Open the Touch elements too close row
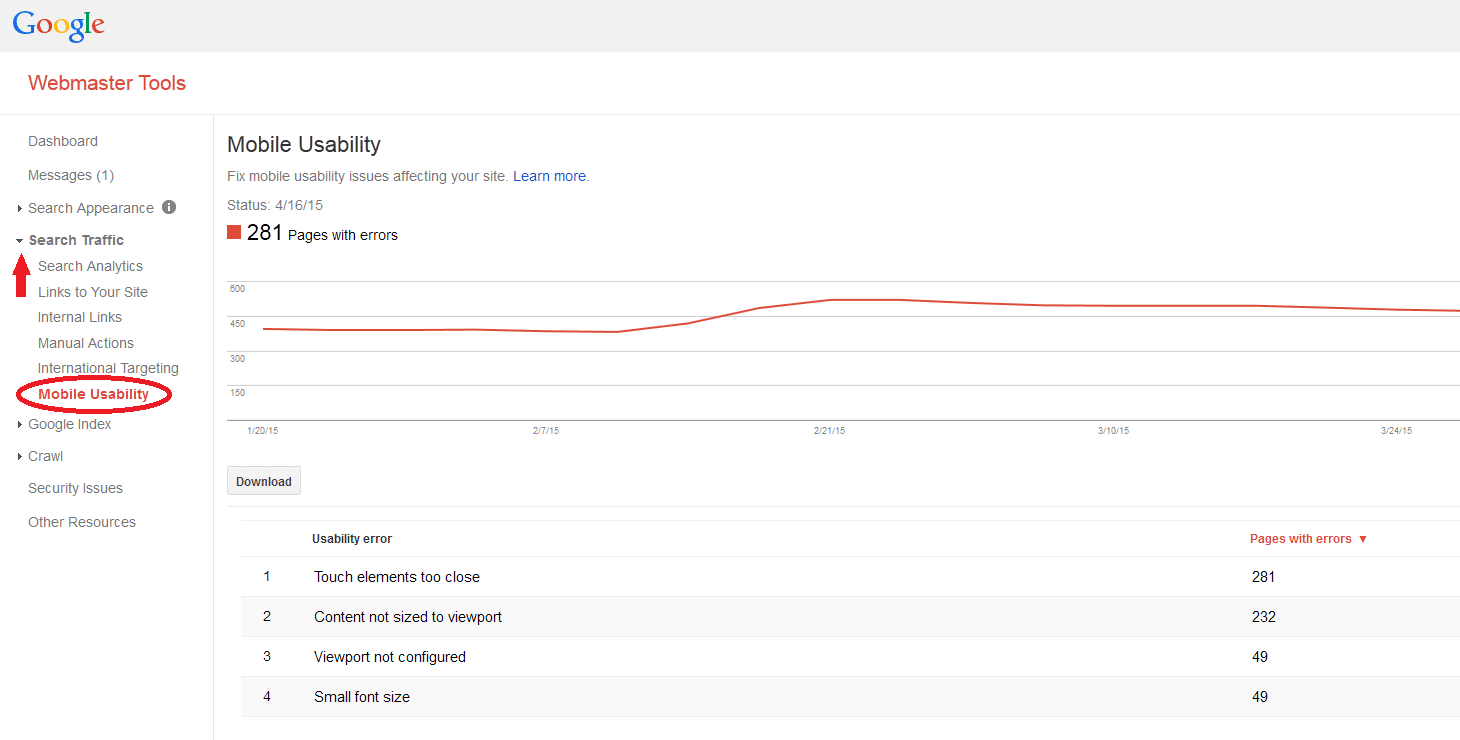Viewport: 1460px width, 740px height. click(397, 577)
